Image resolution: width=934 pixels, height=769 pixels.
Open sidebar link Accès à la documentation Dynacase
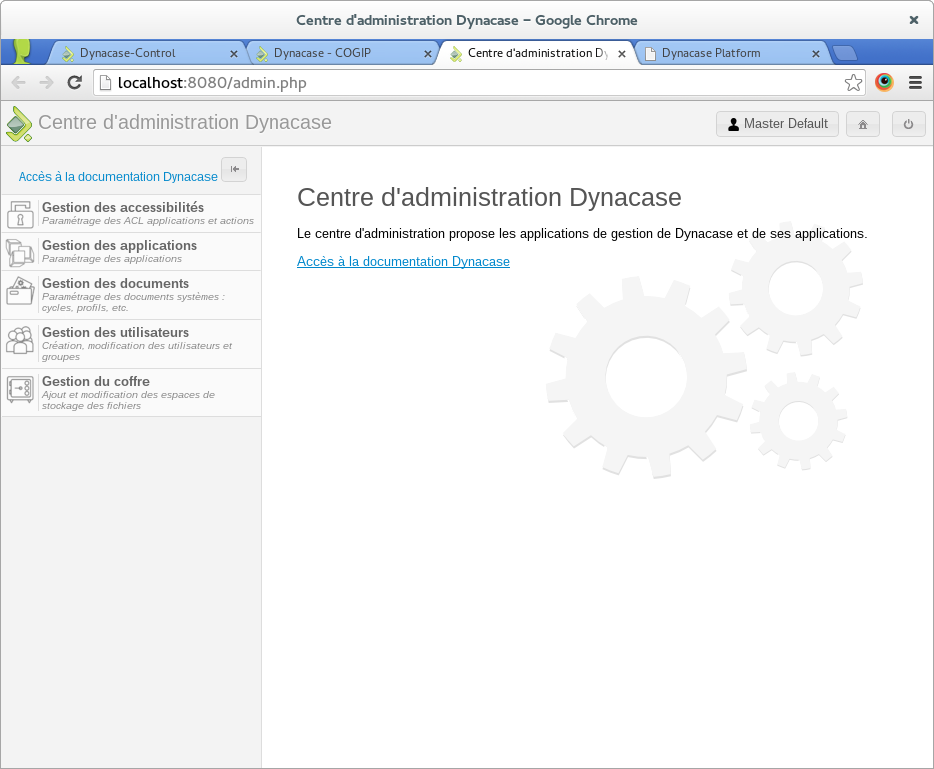pyautogui.click(x=118, y=177)
